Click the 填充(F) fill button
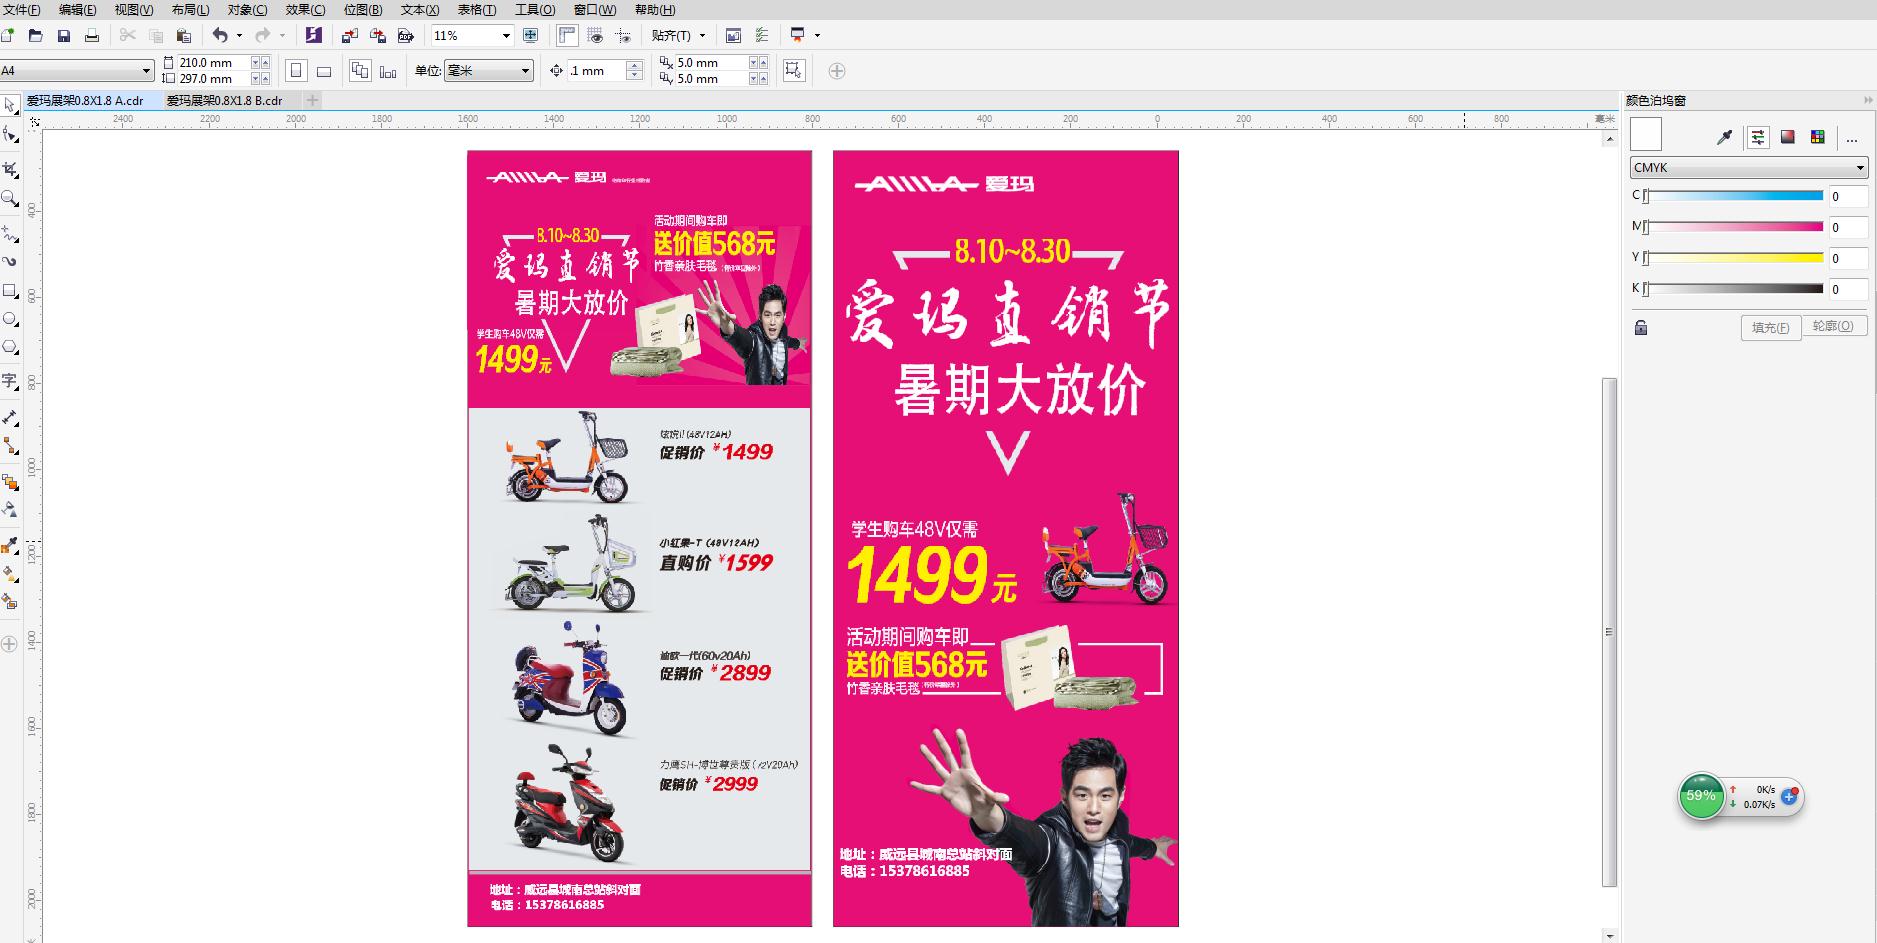This screenshot has height=943, width=1877. tap(1771, 327)
